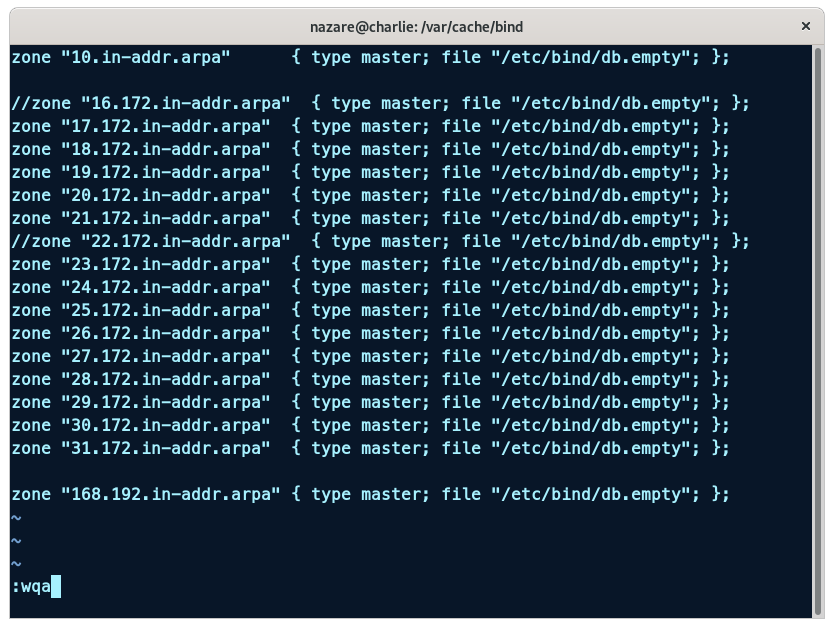
Task: Click "type master" on the 20.172 line
Action: (370, 195)
